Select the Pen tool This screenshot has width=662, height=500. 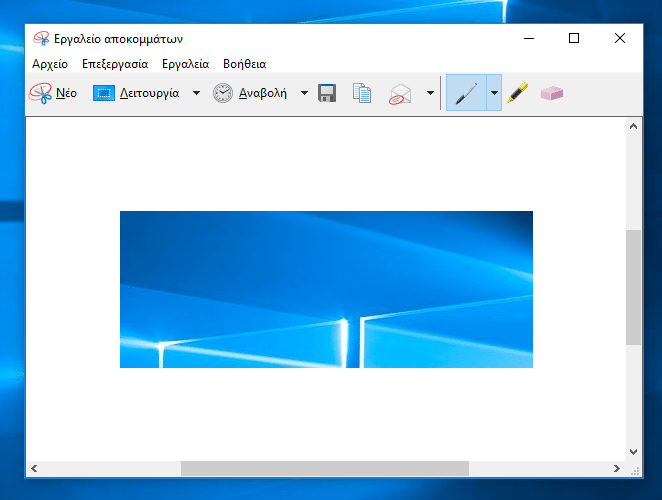pyautogui.click(x=467, y=93)
